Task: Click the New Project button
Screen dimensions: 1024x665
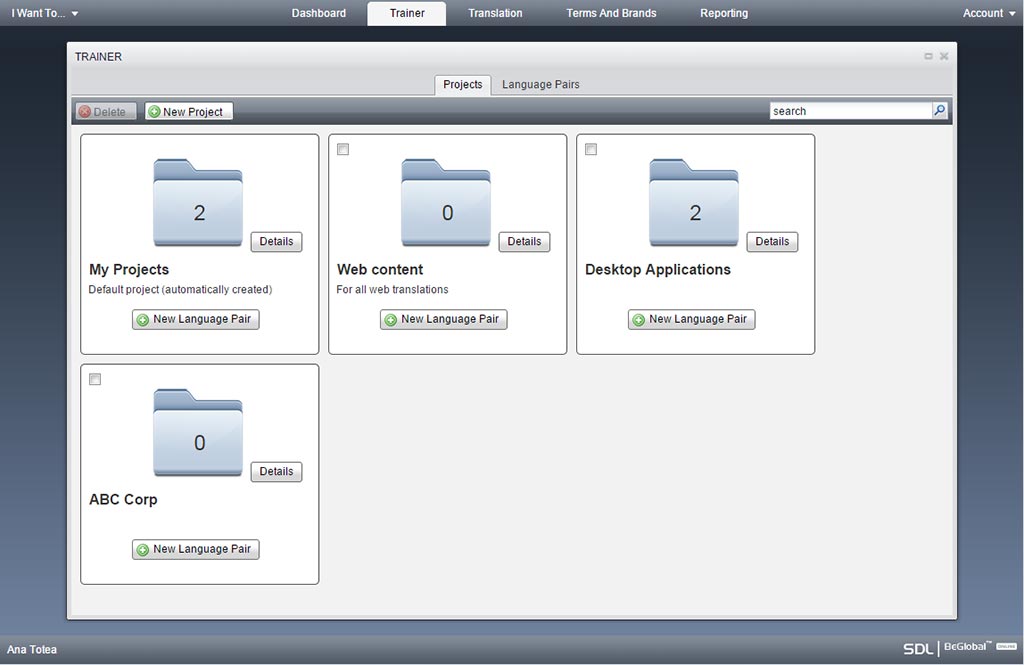Action: click(189, 112)
